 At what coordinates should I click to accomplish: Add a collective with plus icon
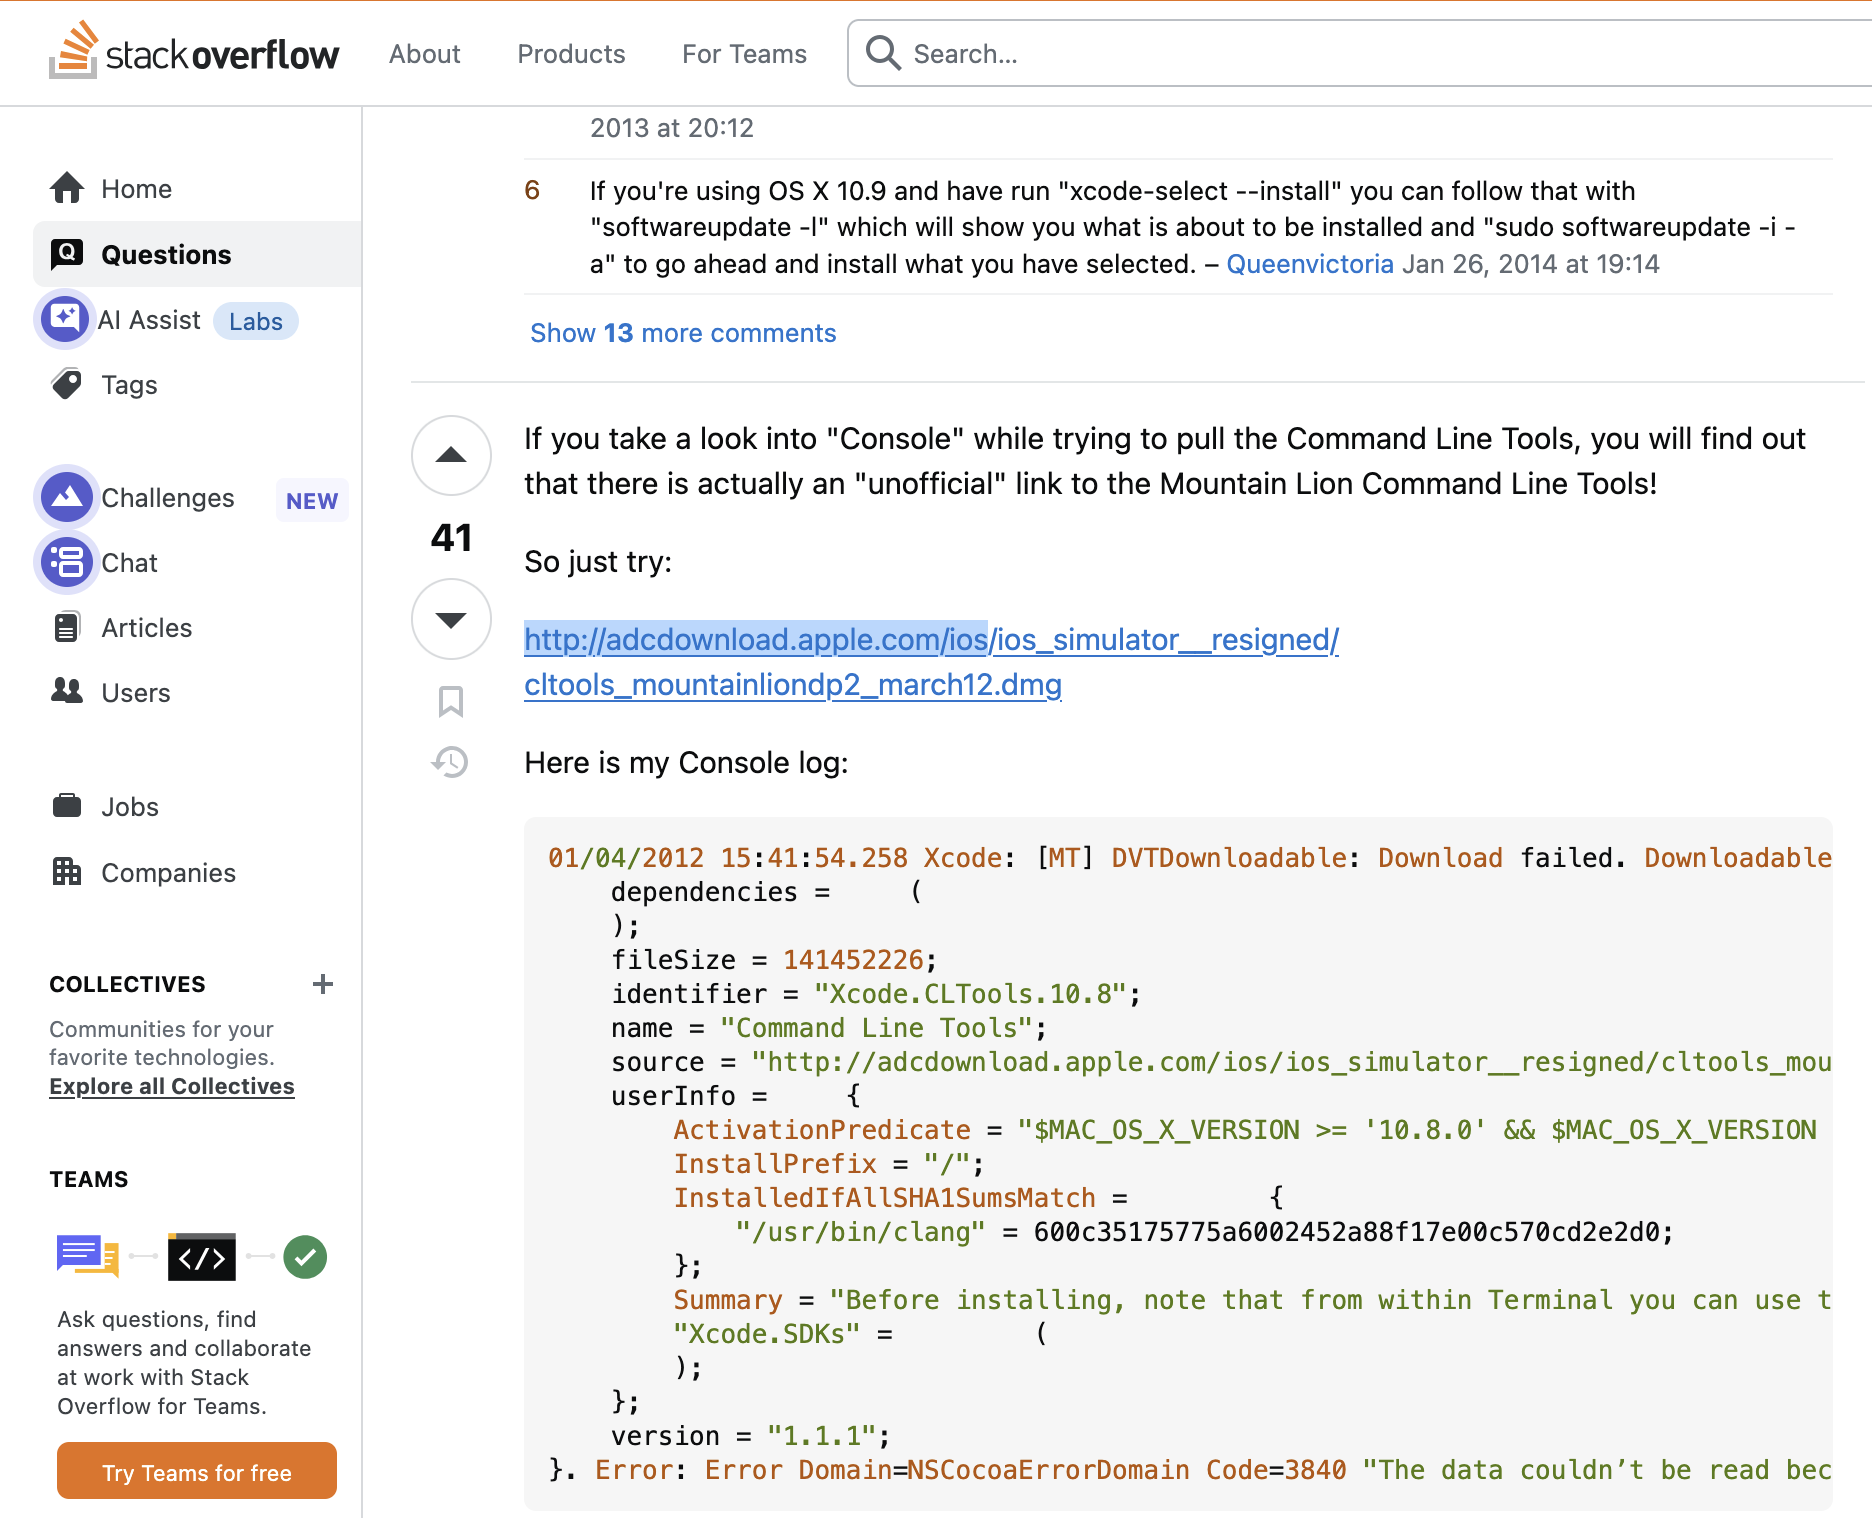(322, 984)
